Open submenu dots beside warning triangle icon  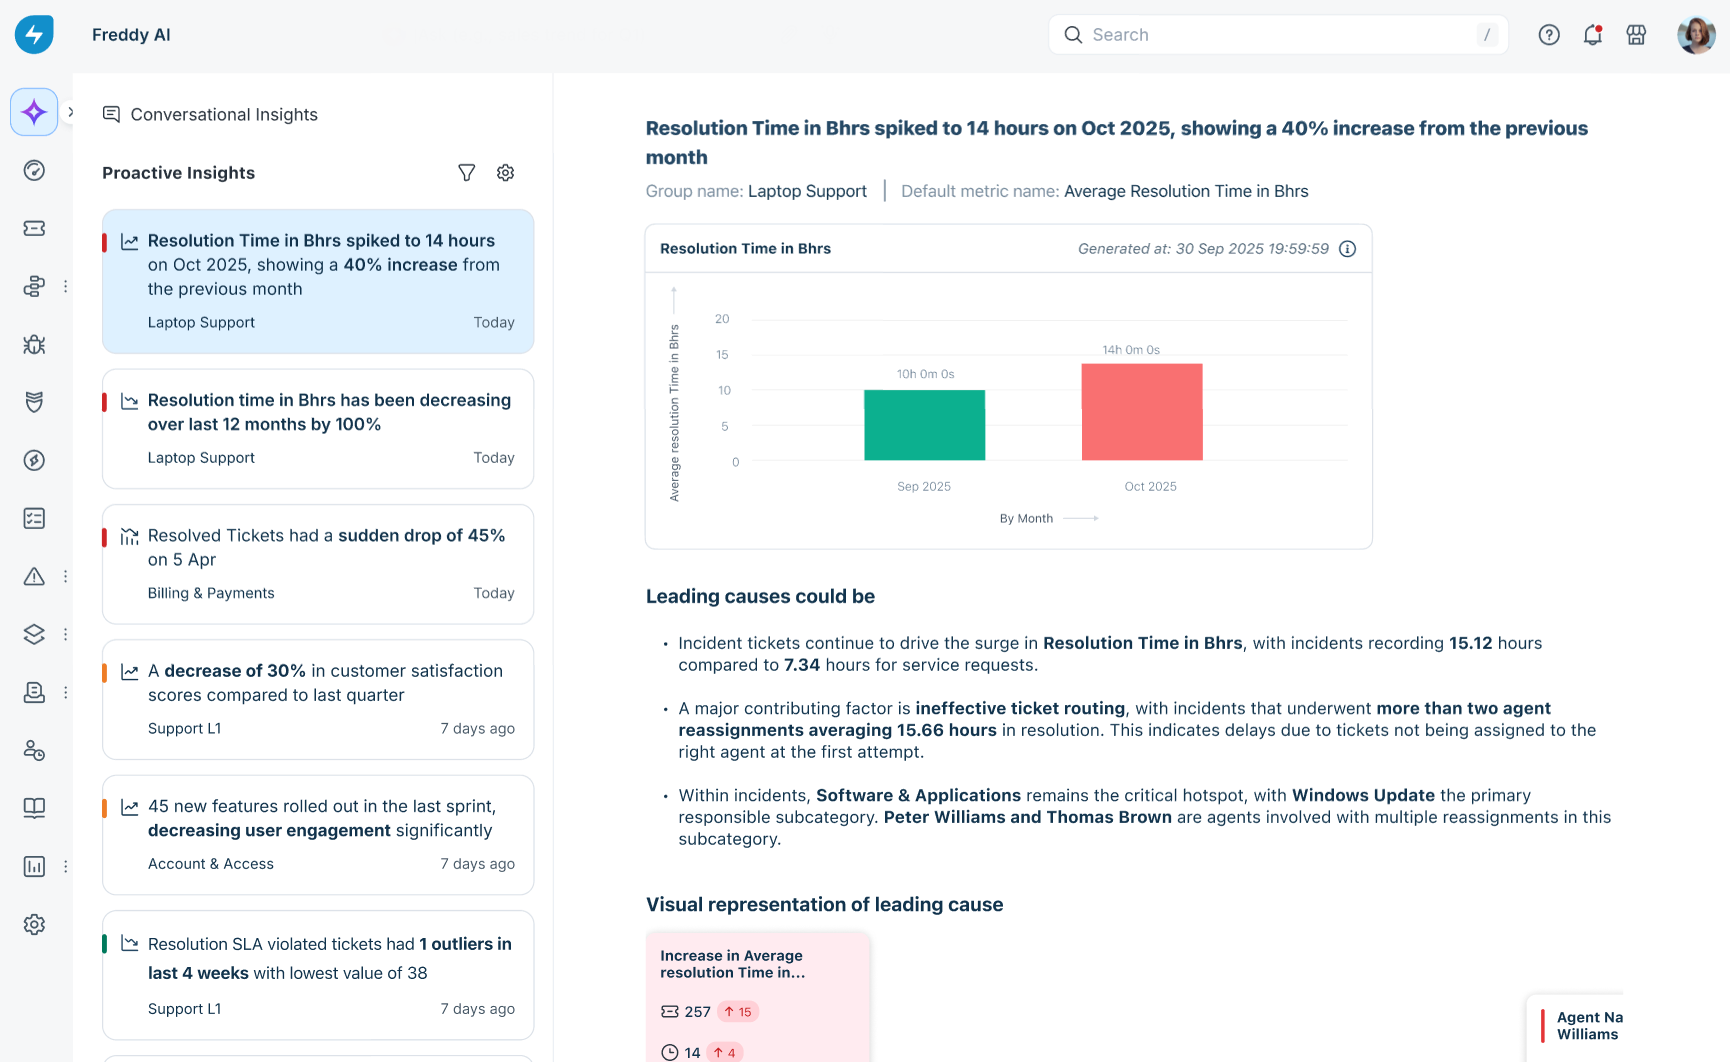(x=65, y=576)
